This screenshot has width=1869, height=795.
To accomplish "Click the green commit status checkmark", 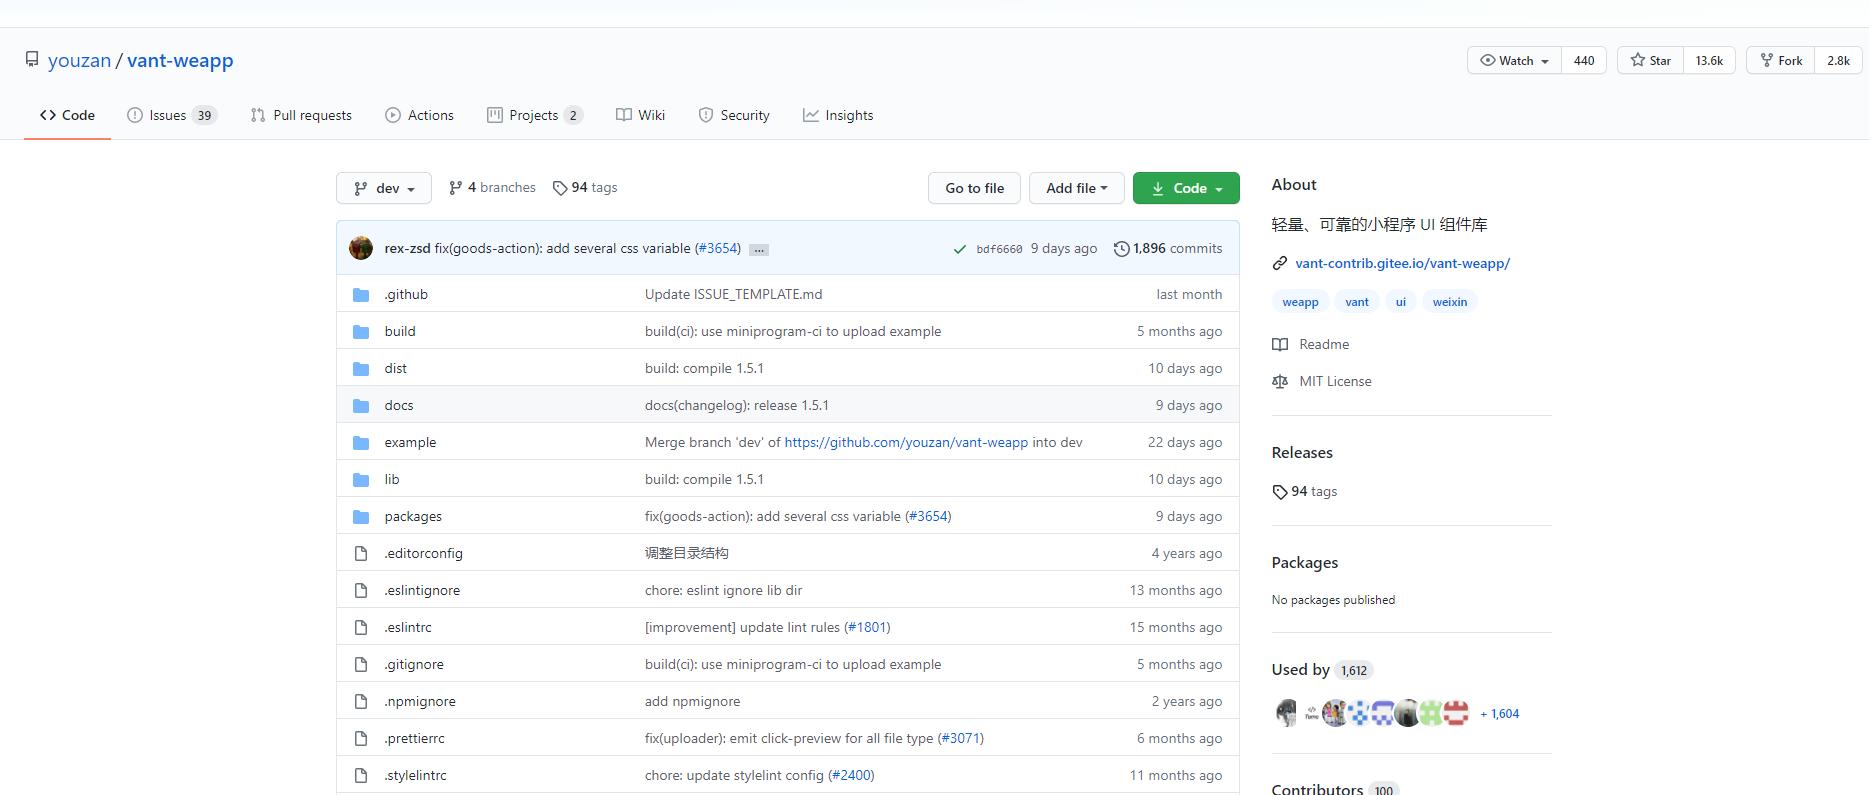I will 960,249.
